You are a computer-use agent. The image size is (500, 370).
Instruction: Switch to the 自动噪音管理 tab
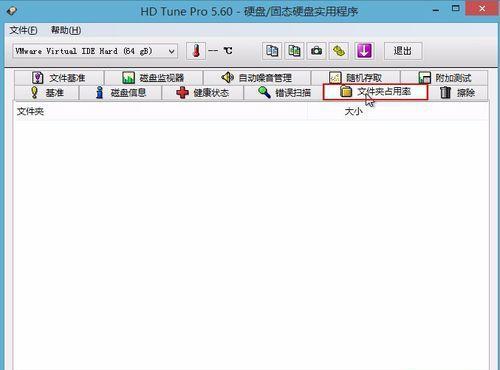pyautogui.click(x=257, y=78)
